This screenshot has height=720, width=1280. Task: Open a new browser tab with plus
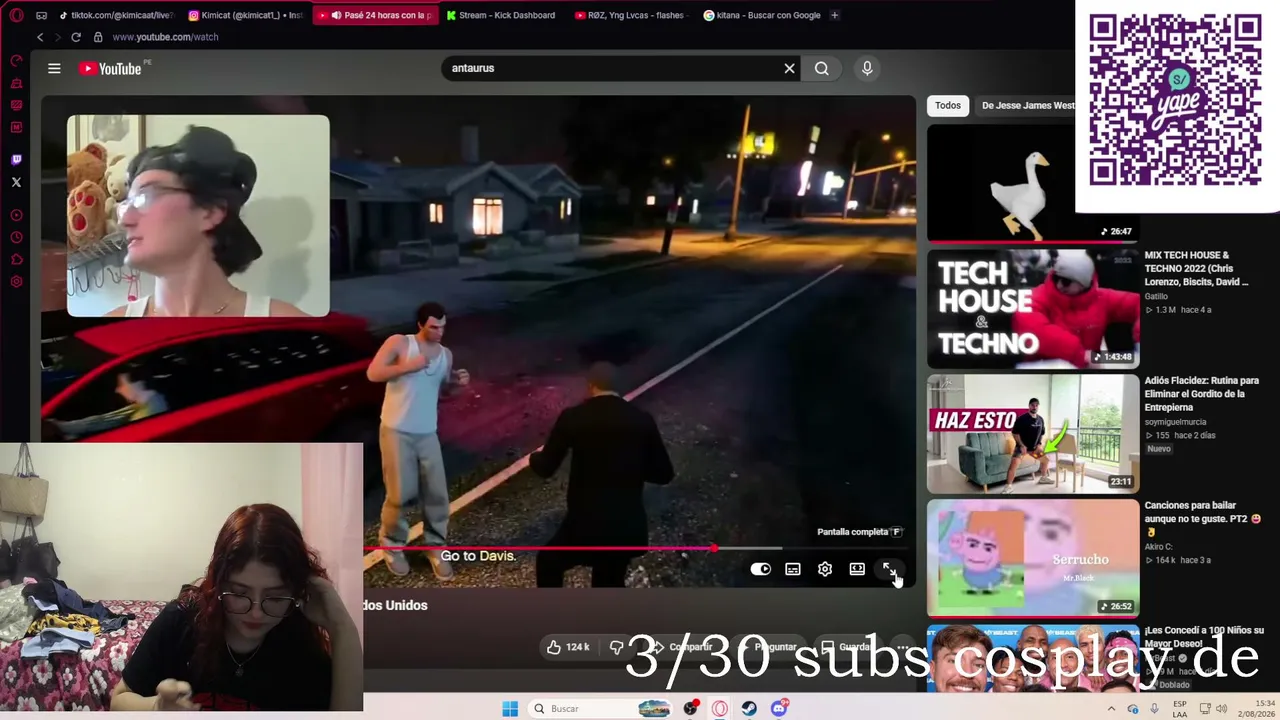[835, 15]
